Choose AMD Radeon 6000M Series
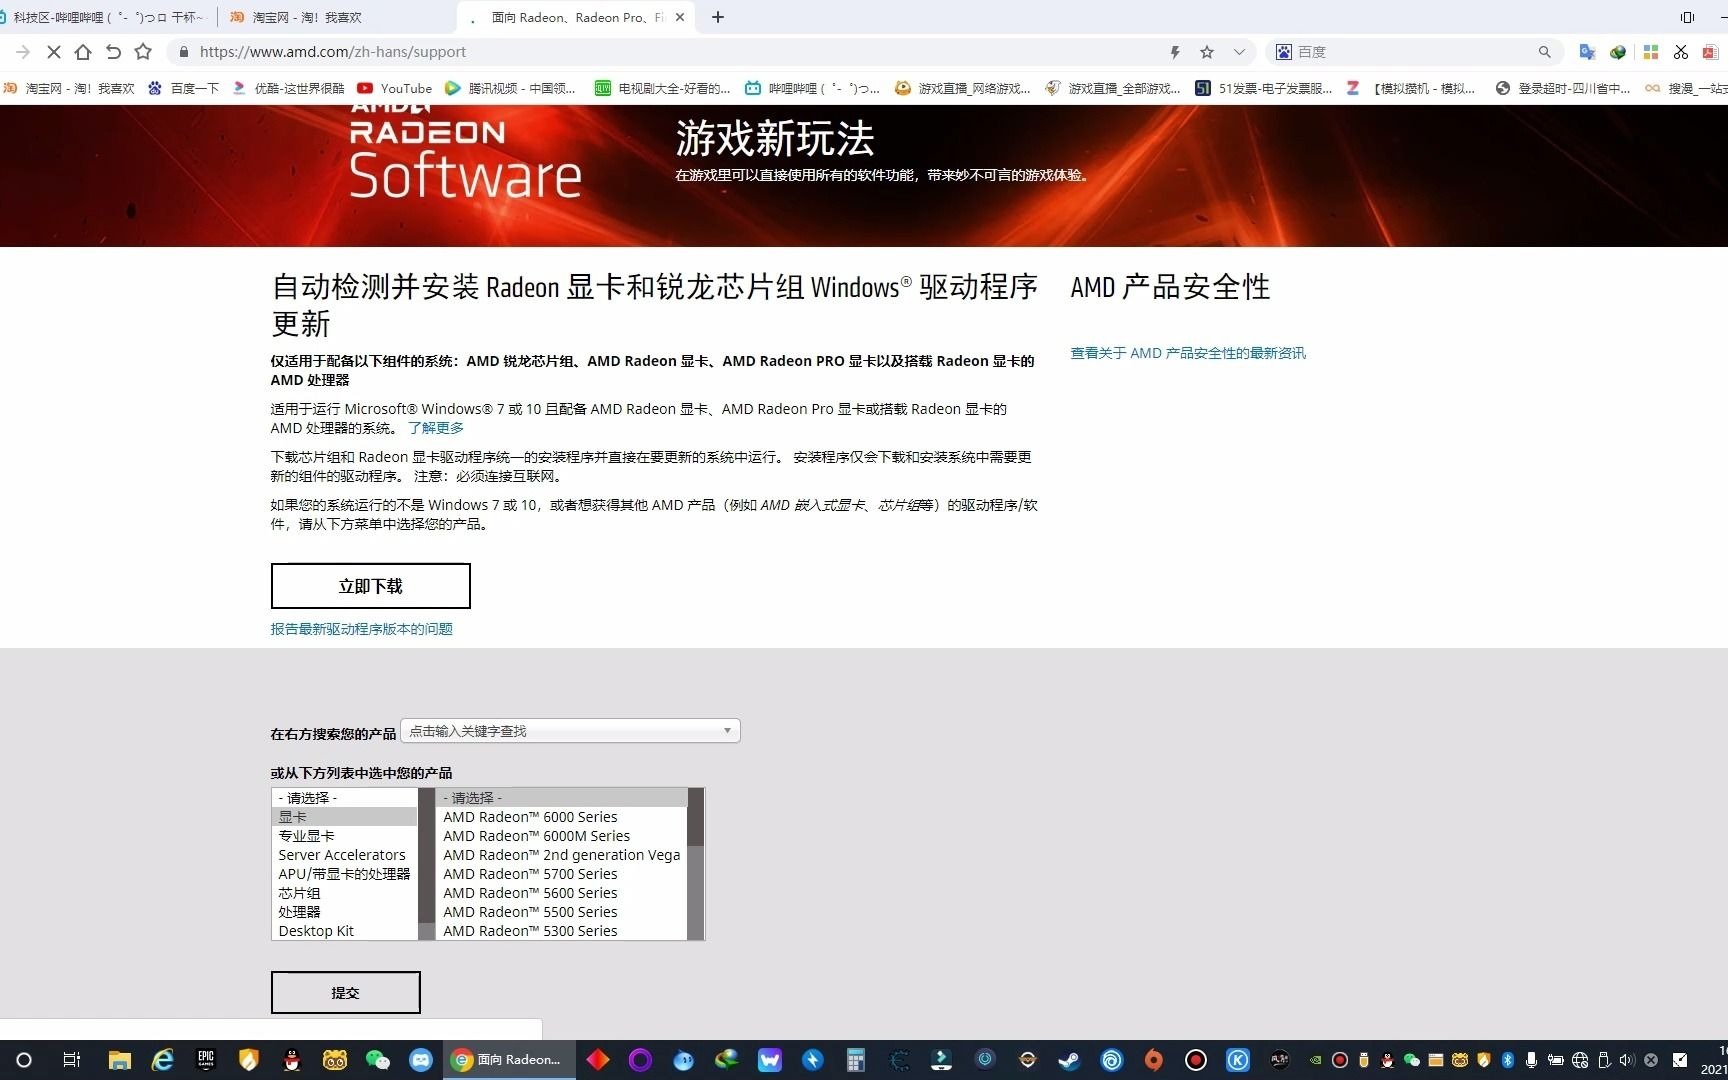1728x1080 pixels. click(562, 836)
